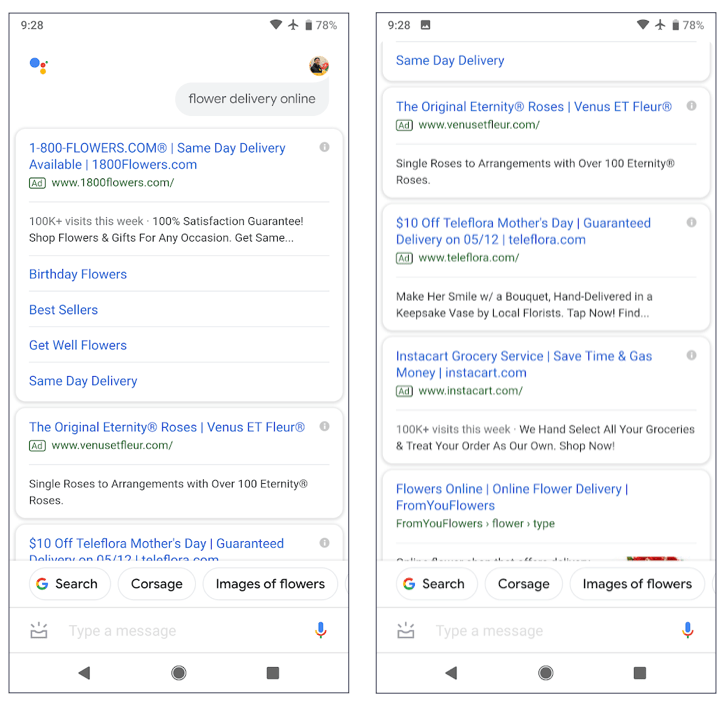Open Same Day Delivery sitelink in left phone
725x707 pixels.
(83, 381)
